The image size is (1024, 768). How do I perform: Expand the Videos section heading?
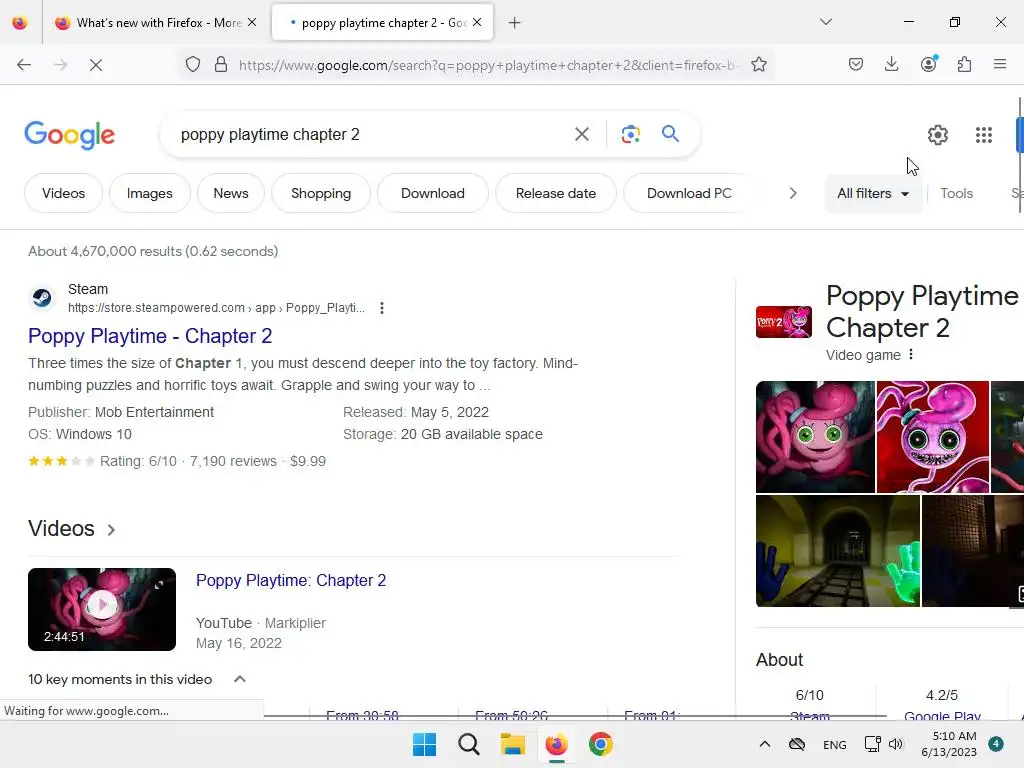point(72,528)
